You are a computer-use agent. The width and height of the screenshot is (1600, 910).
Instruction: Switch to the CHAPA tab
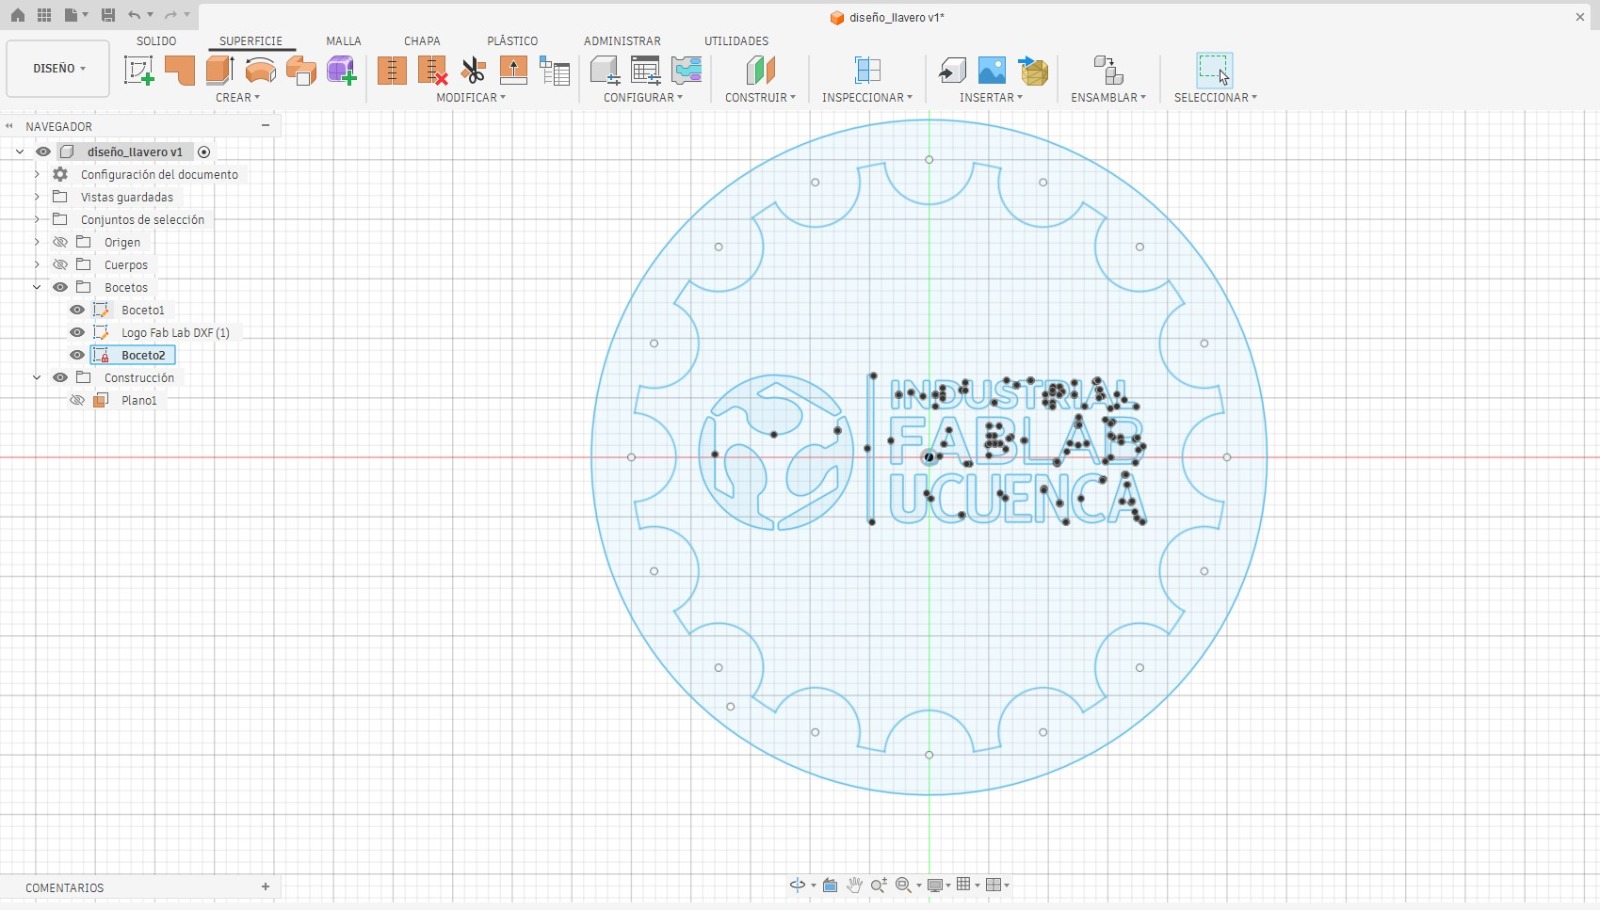(422, 41)
